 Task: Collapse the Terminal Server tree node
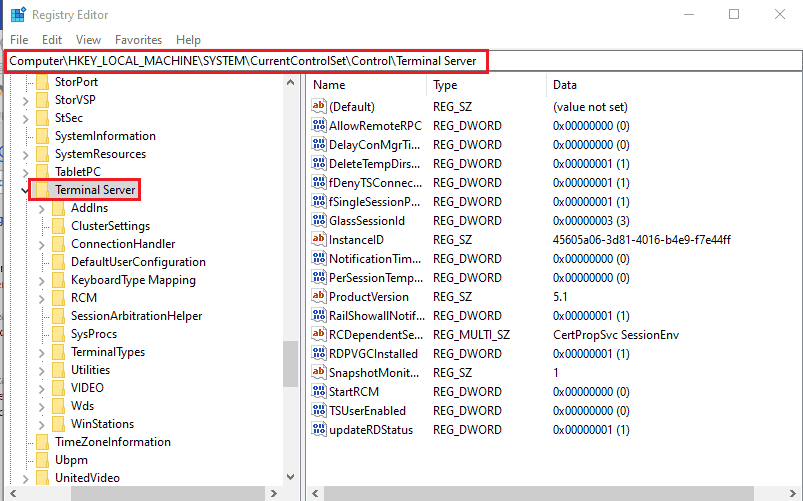tap(25, 191)
